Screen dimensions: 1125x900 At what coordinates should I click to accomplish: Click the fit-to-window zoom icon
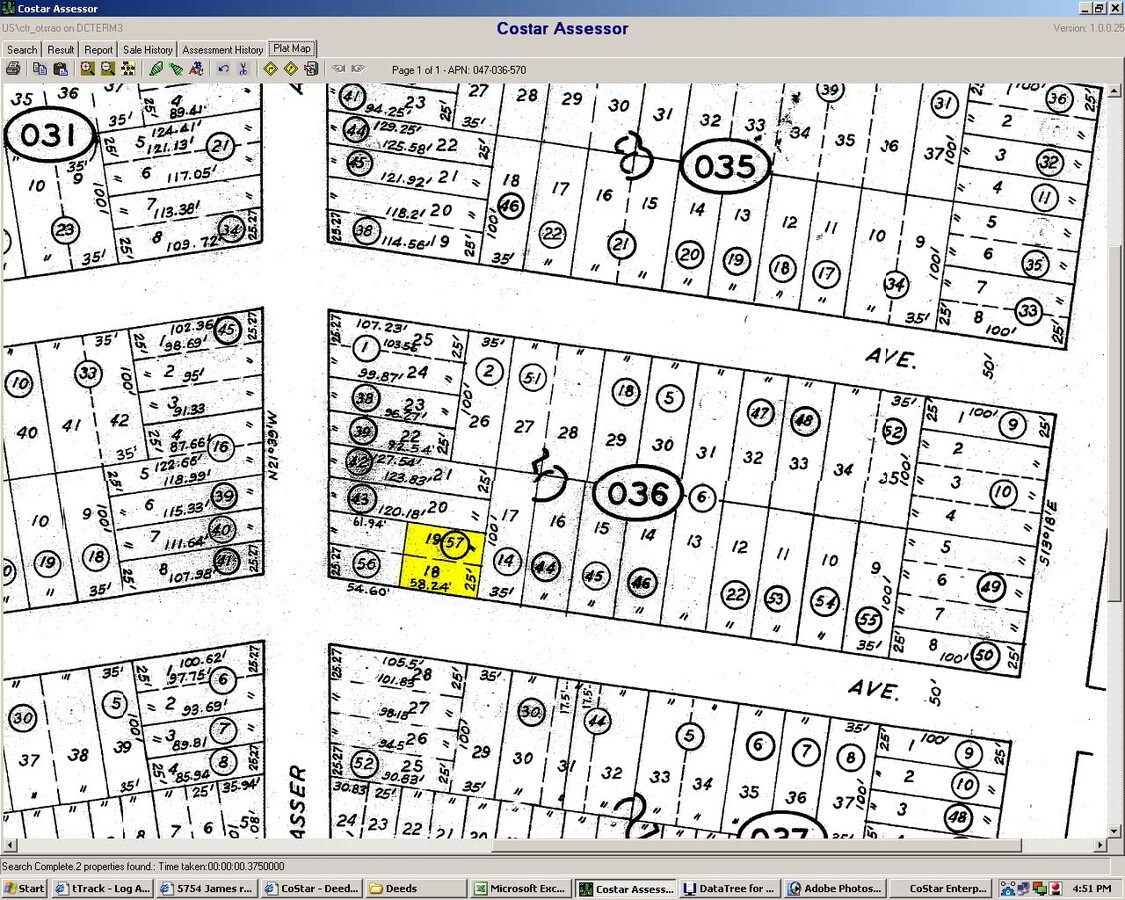pyautogui.click(x=128, y=69)
